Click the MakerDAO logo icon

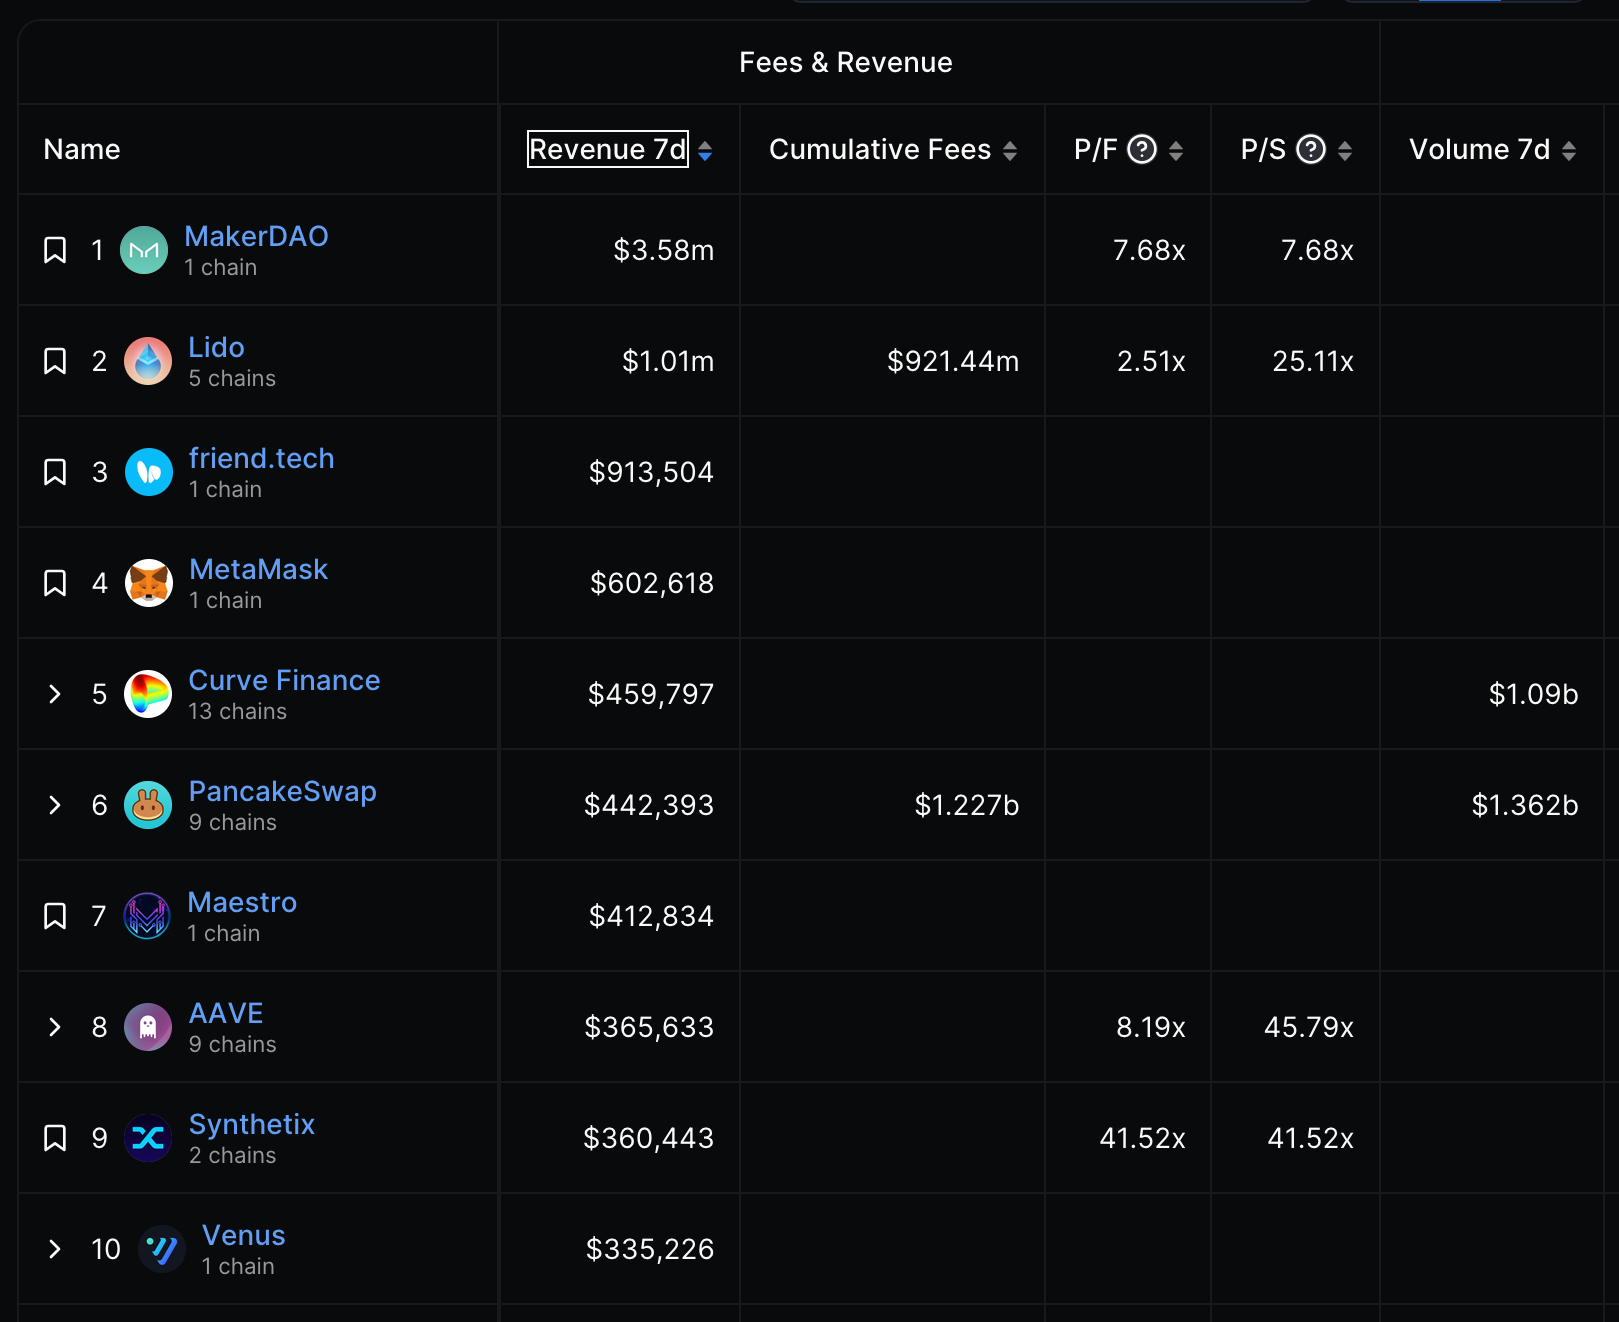(144, 250)
